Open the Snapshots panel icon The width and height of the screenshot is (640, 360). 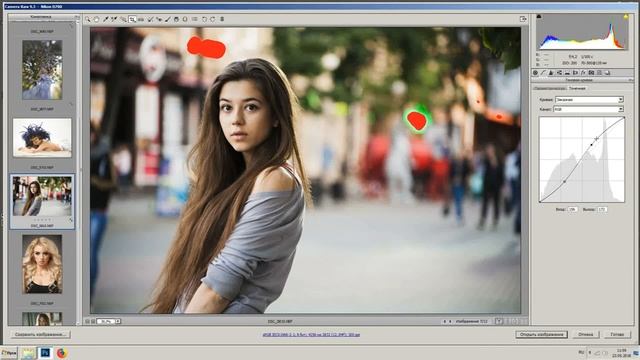click(607, 73)
